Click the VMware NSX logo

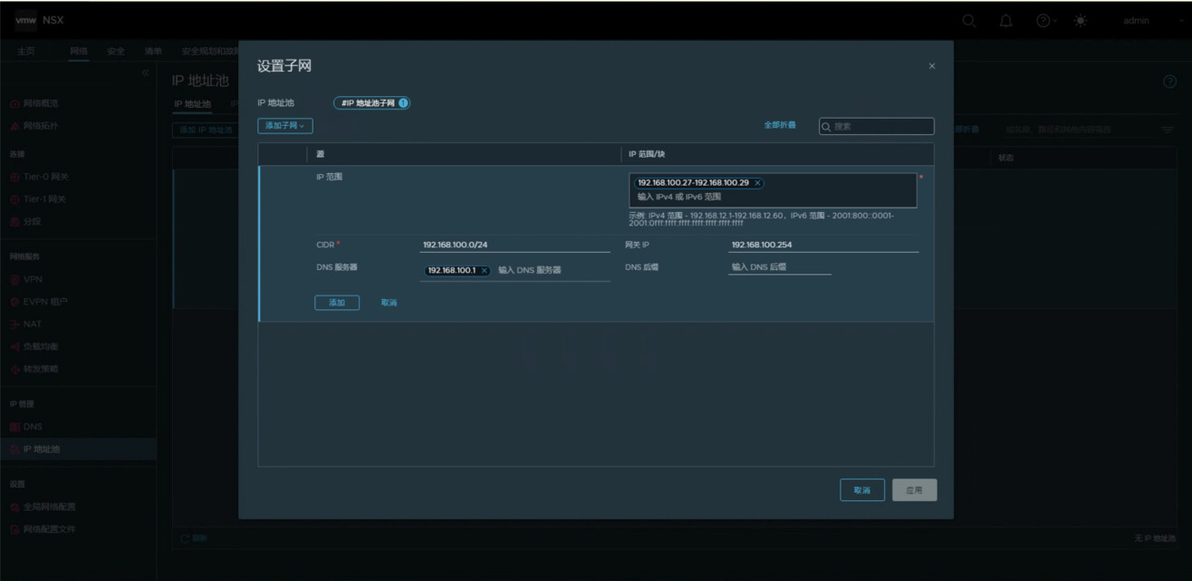point(39,21)
